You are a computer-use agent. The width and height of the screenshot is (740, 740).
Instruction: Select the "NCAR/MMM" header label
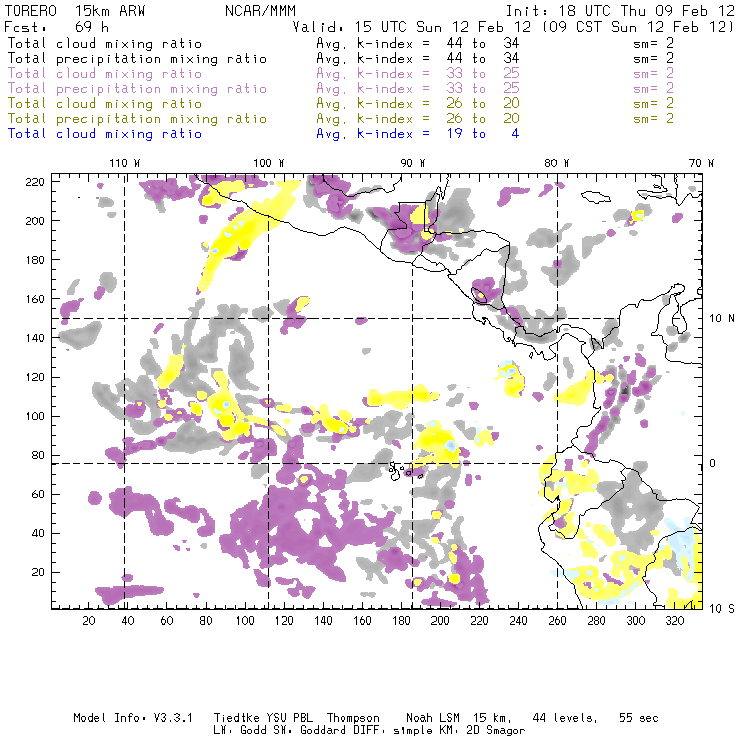point(260,11)
